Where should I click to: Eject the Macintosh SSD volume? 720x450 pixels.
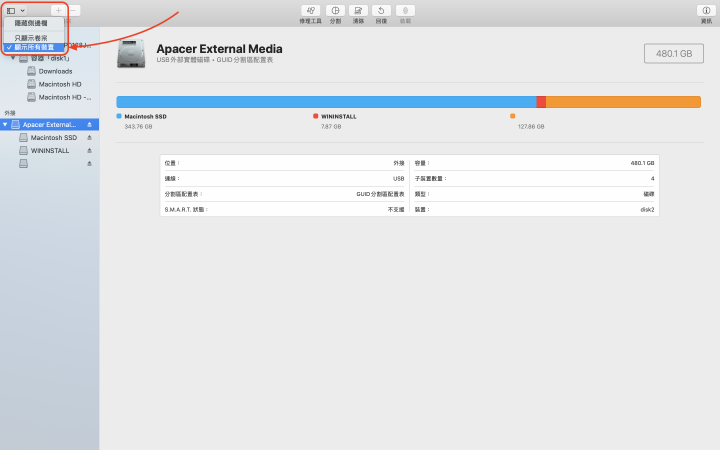(90, 137)
